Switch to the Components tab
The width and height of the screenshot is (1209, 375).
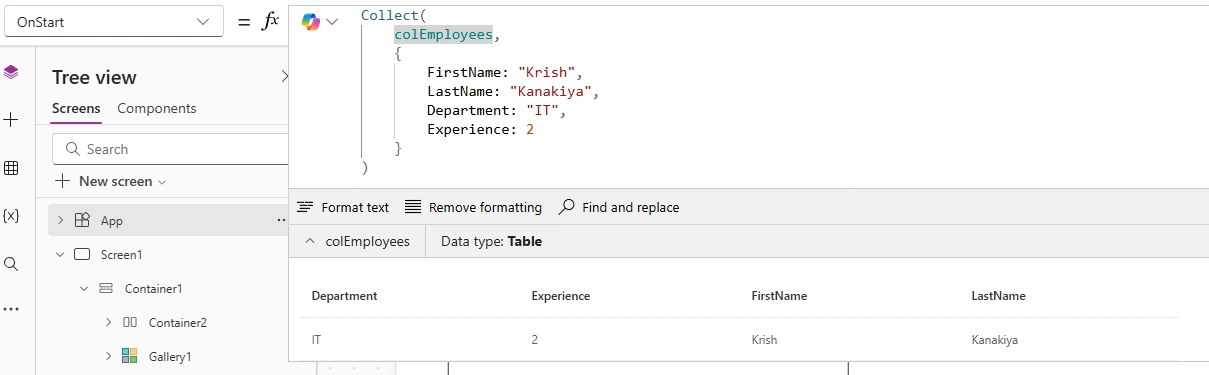157,108
